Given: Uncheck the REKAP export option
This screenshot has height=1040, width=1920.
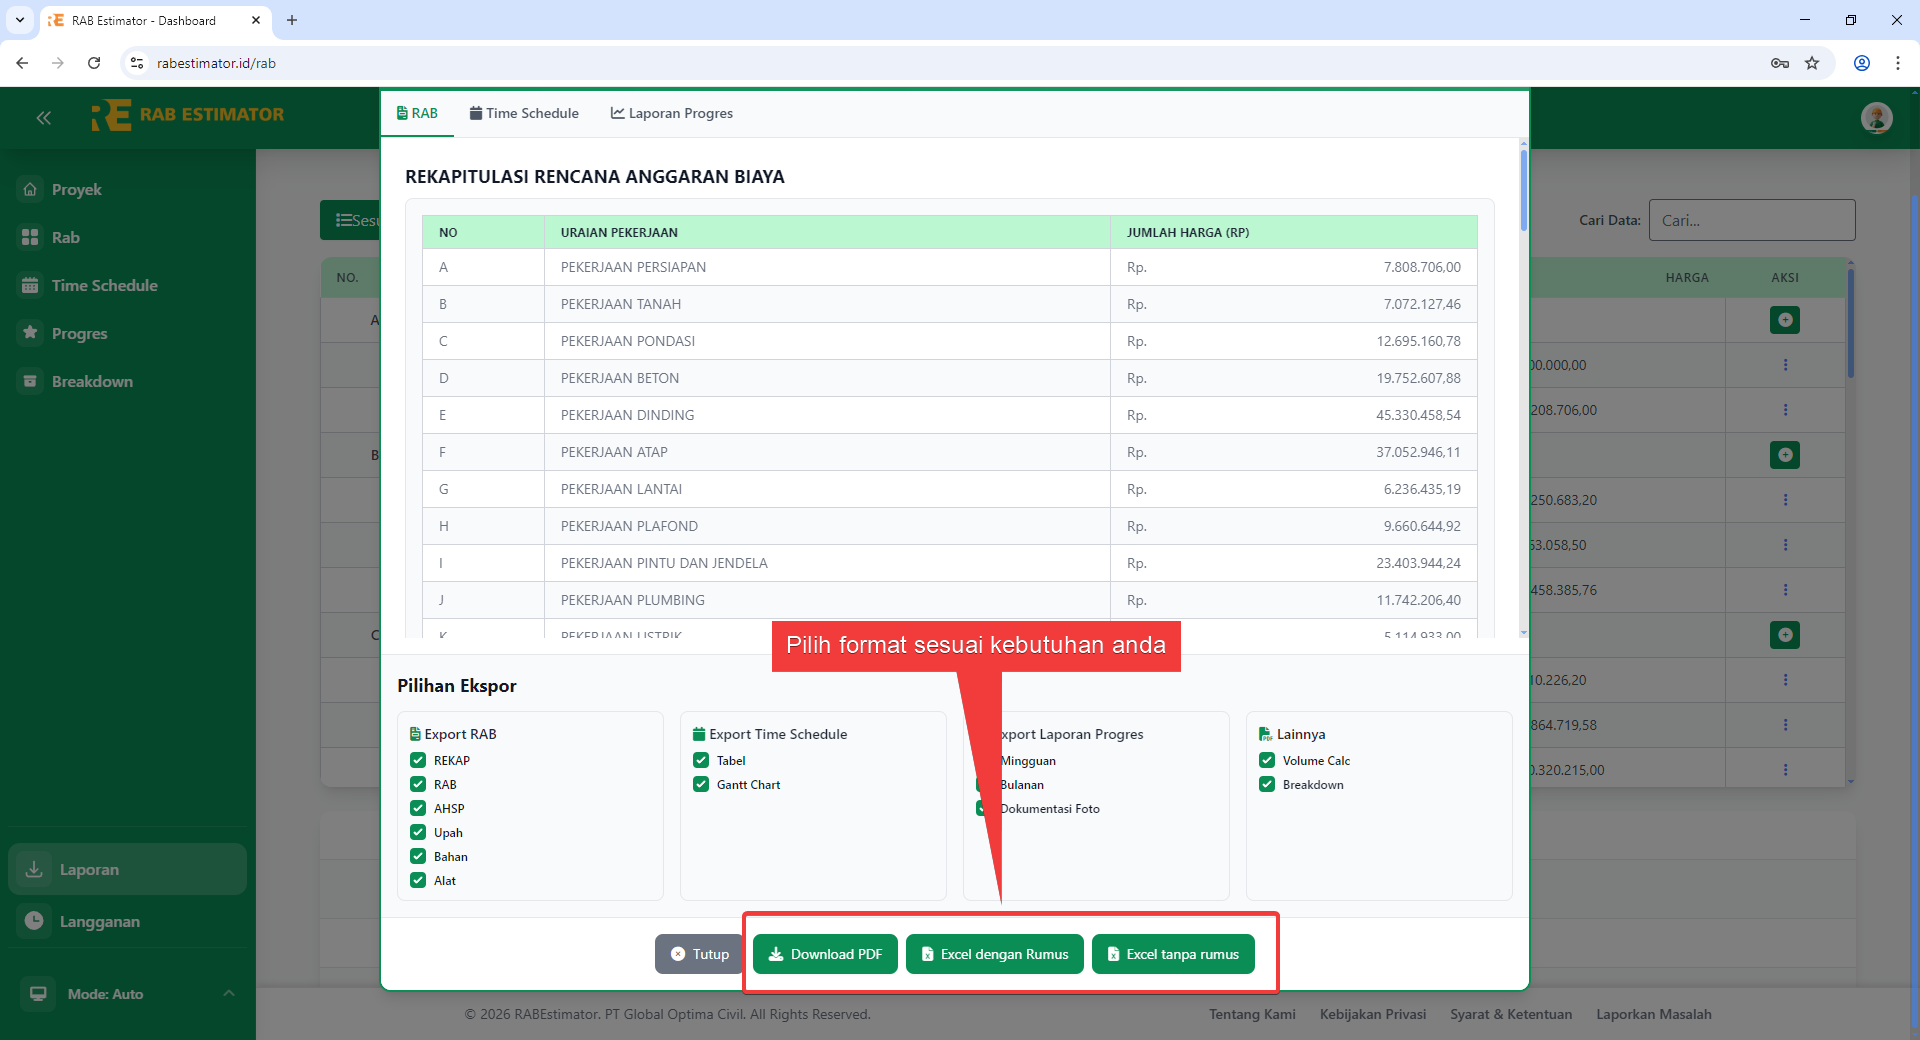Looking at the screenshot, I should [x=417, y=760].
